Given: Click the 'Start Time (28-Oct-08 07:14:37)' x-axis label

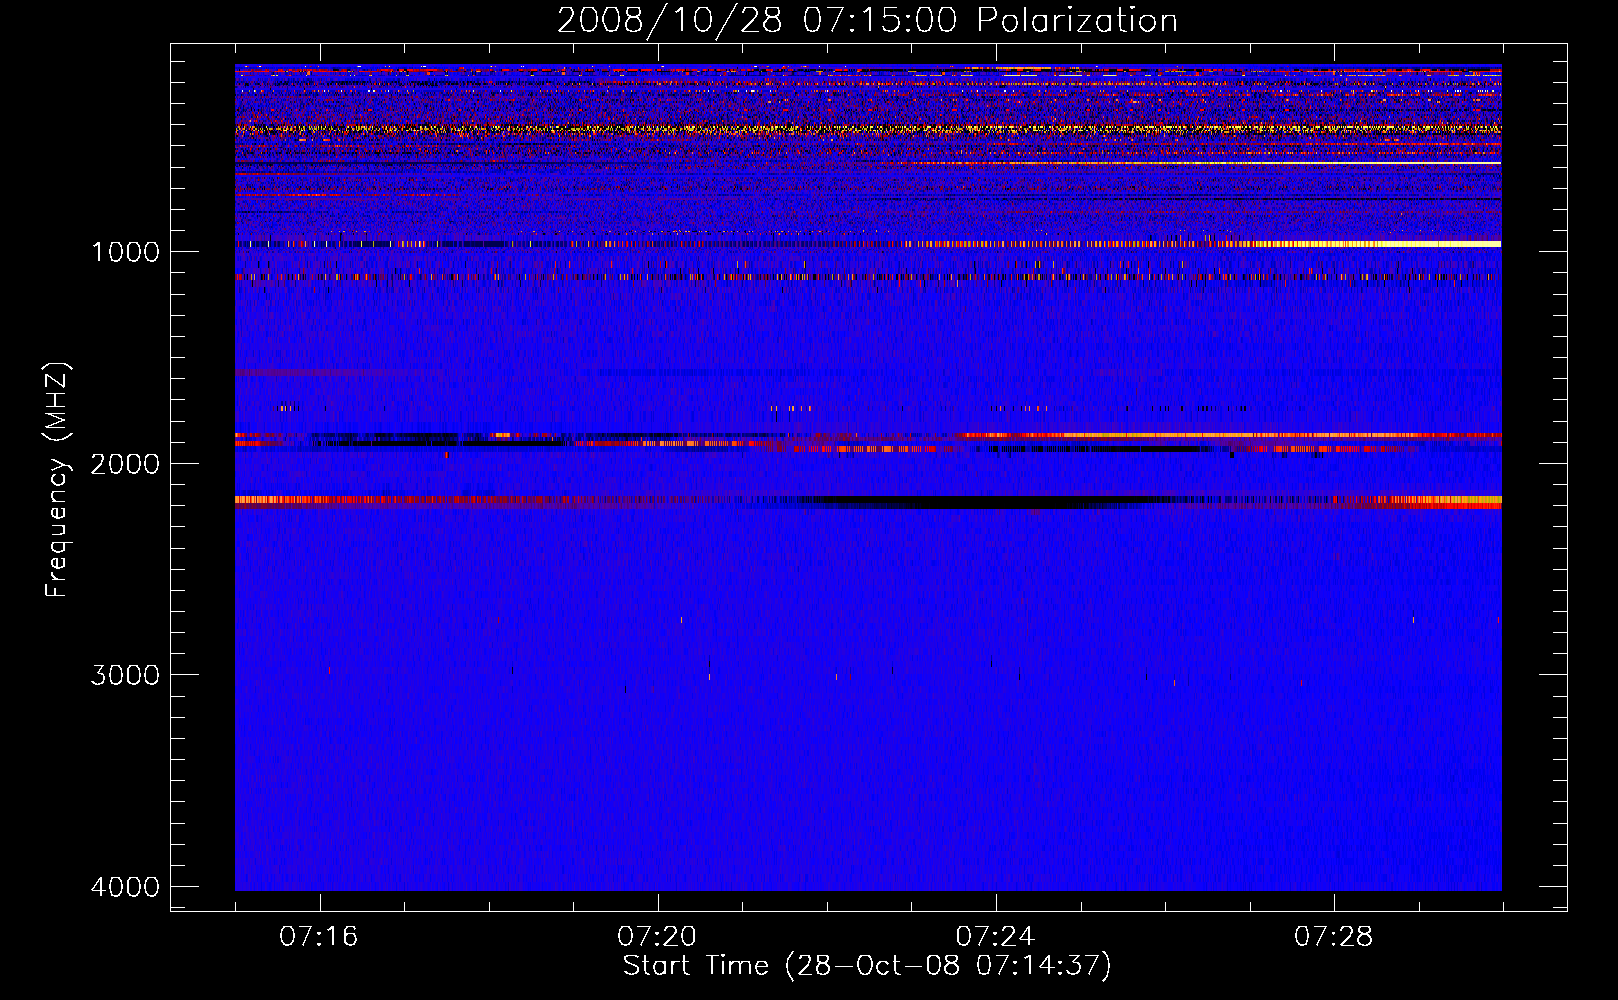Looking at the screenshot, I should coord(867,966).
